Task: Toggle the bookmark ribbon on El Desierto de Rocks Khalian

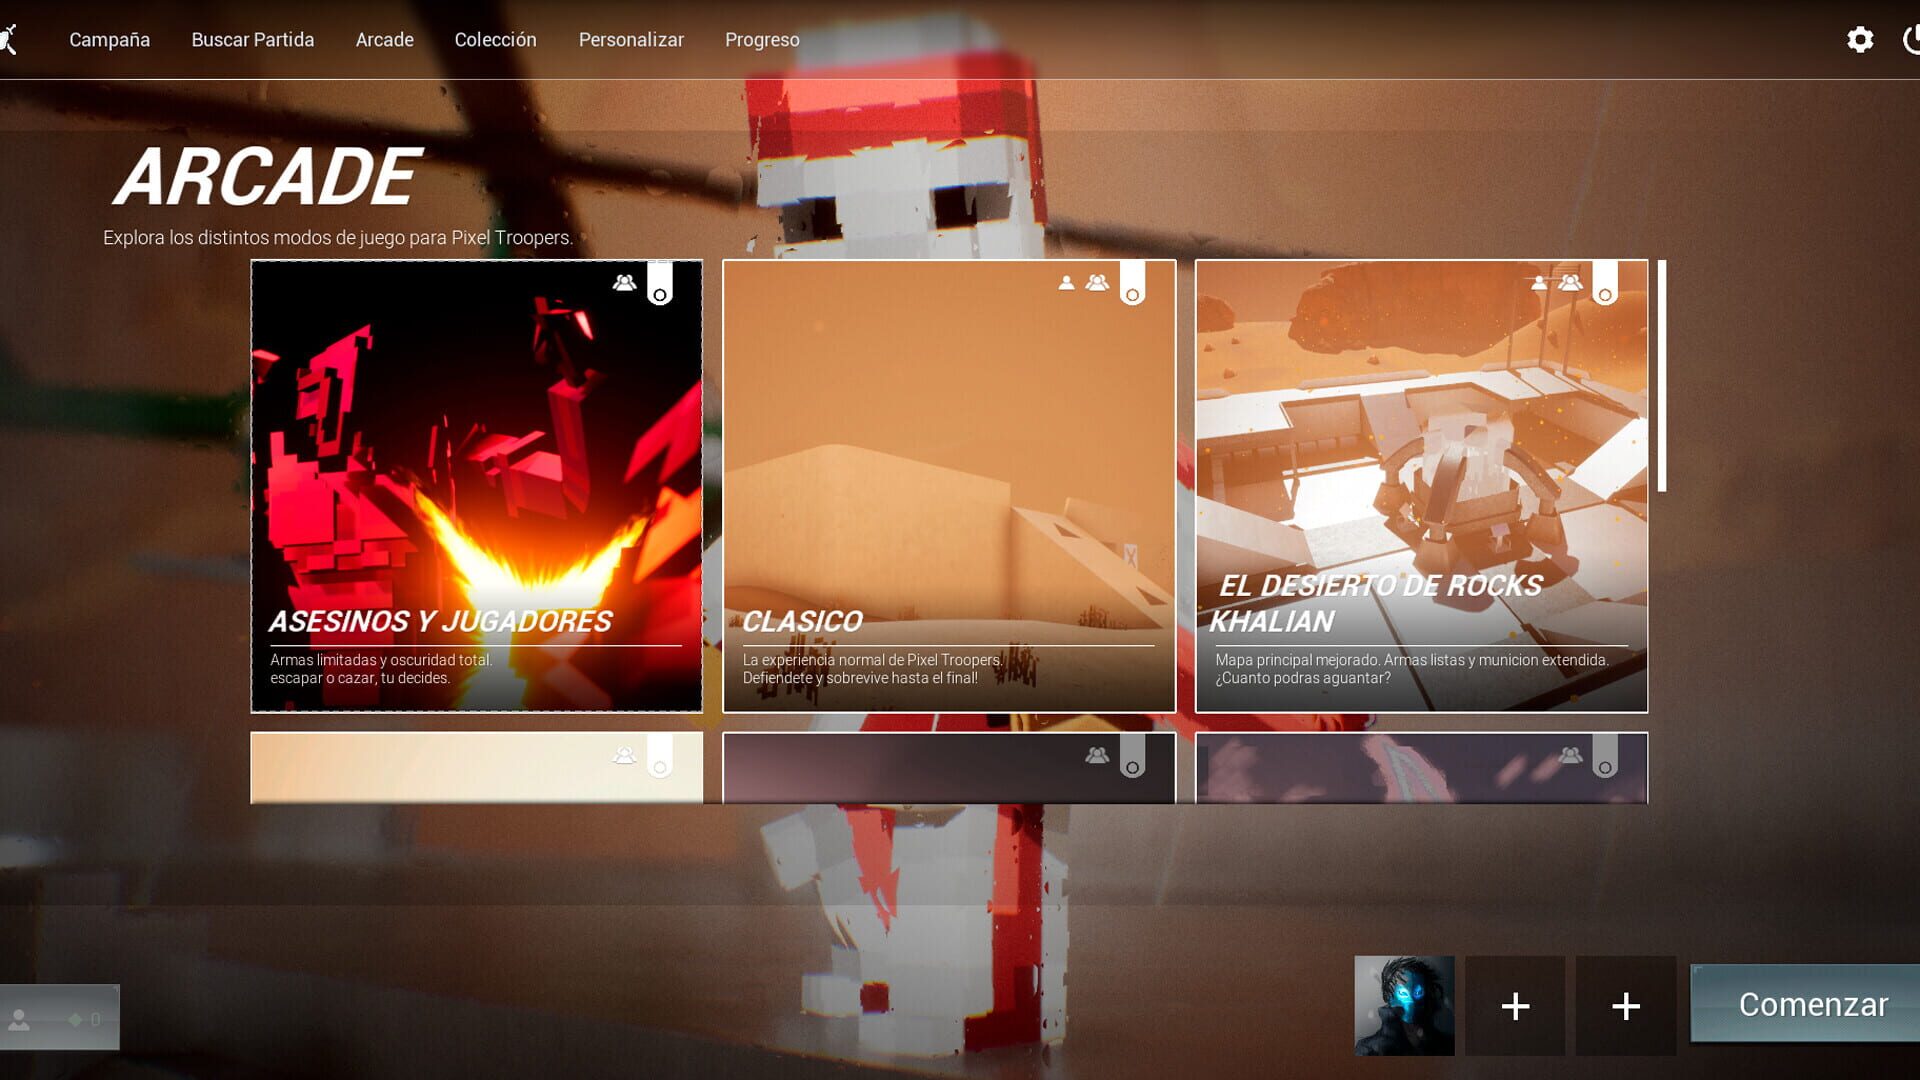Action: pyautogui.click(x=1605, y=283)
